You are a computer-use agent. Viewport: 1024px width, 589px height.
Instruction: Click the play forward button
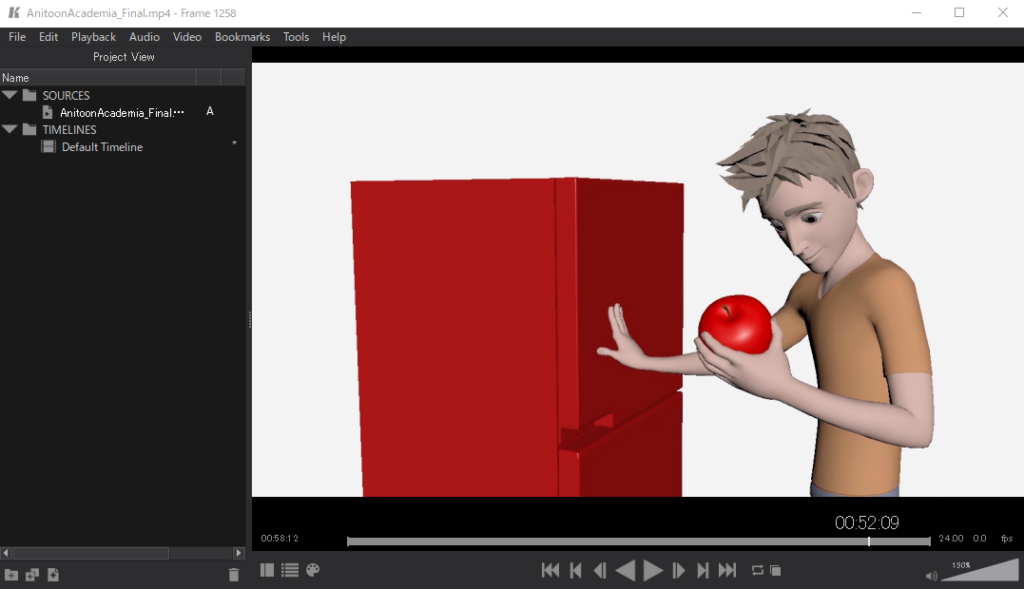(653, 571)
